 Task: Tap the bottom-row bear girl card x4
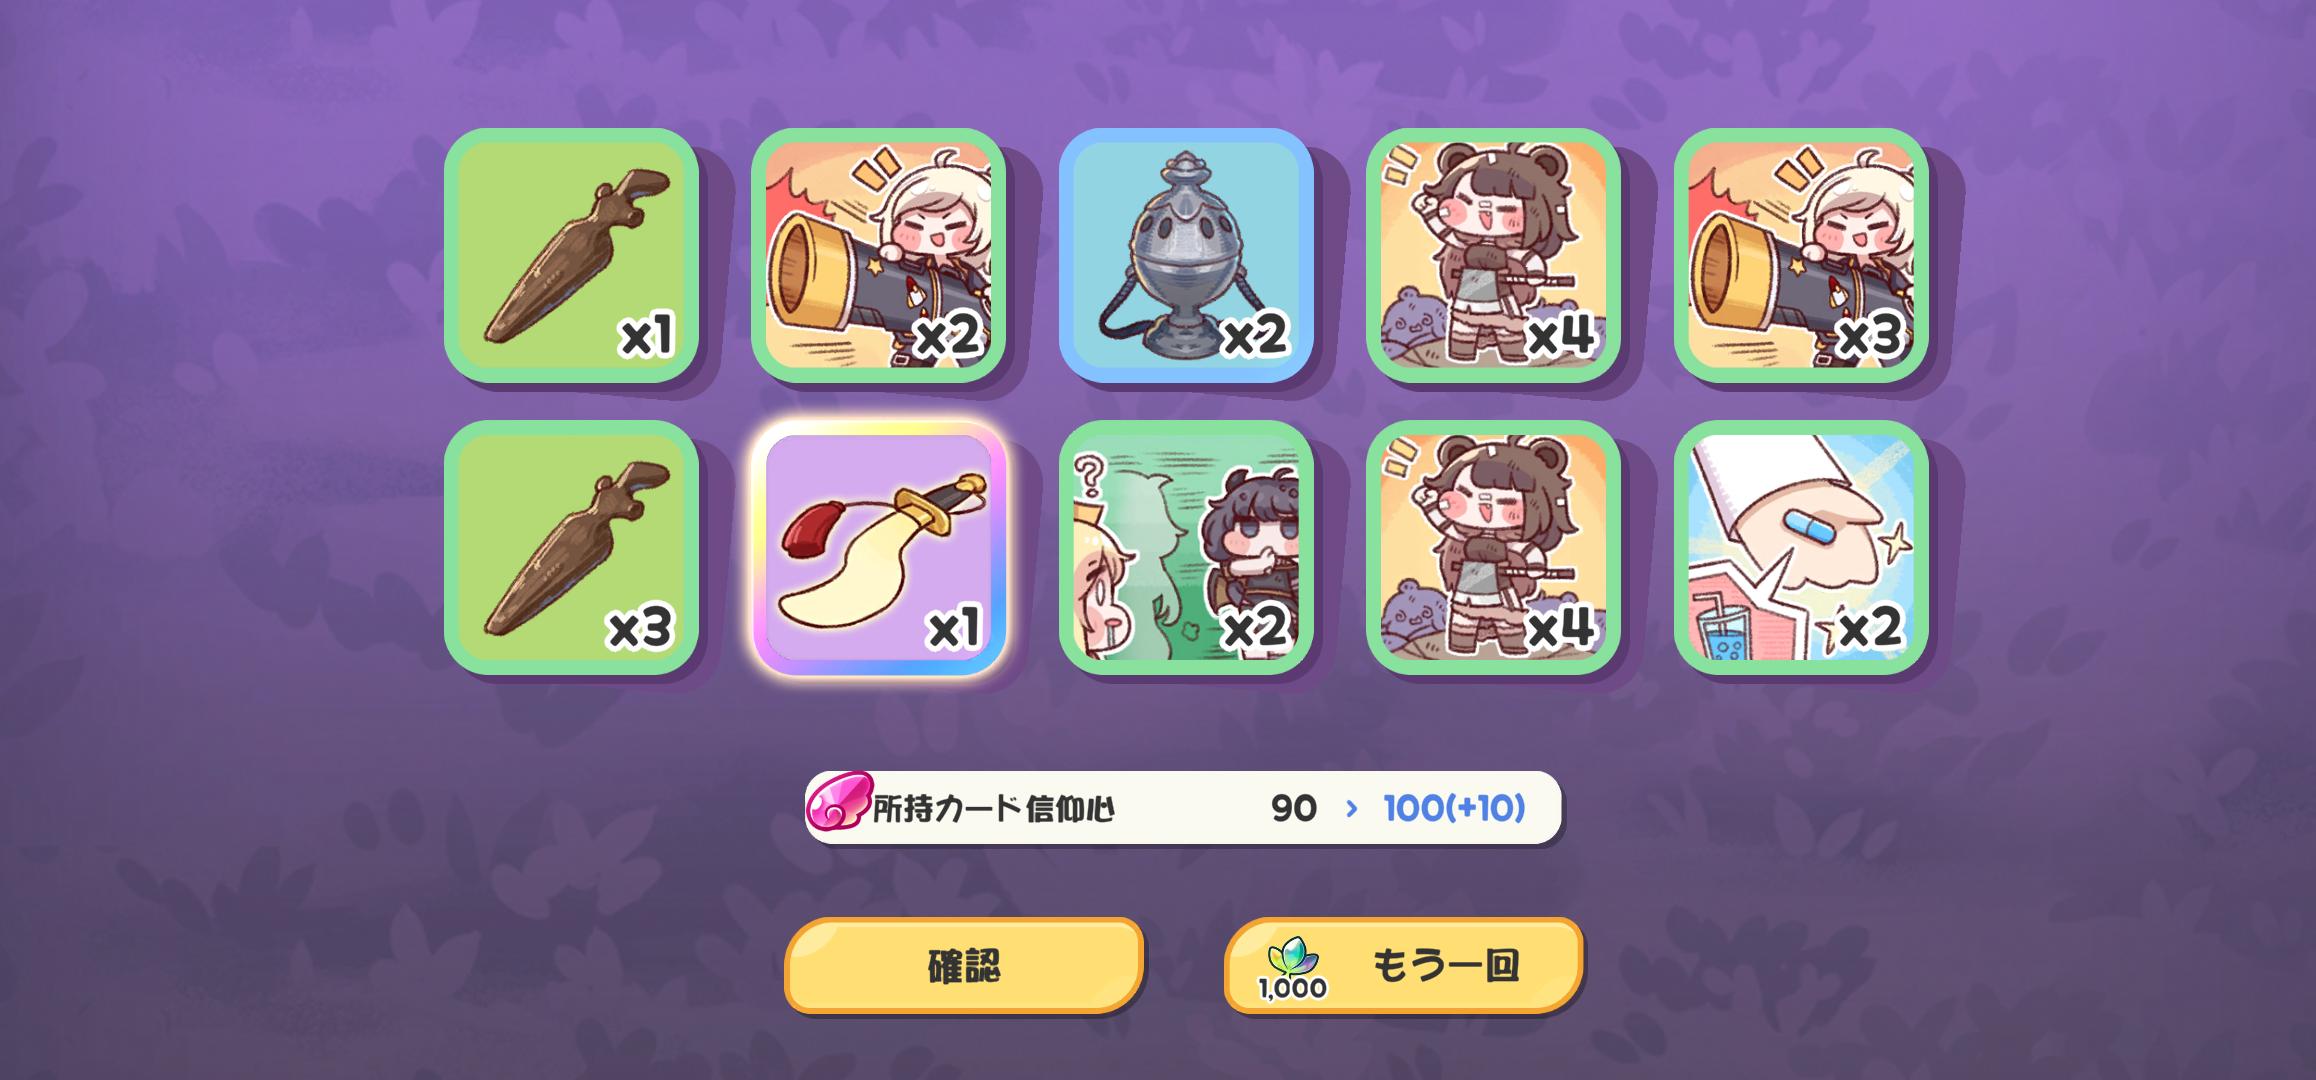click(x=1493, y=548)
